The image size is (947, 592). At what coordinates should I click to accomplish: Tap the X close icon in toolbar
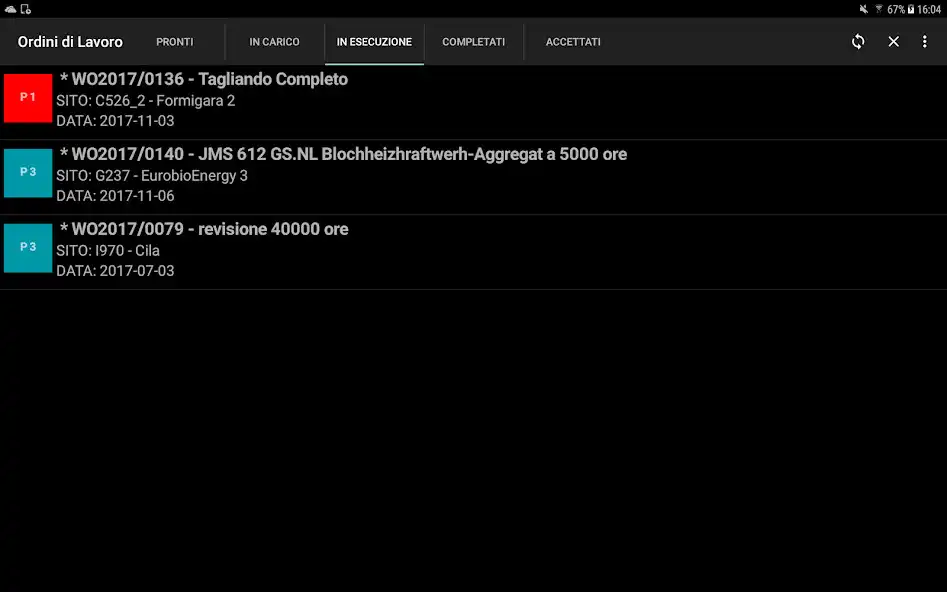click(x=894, y=42)
